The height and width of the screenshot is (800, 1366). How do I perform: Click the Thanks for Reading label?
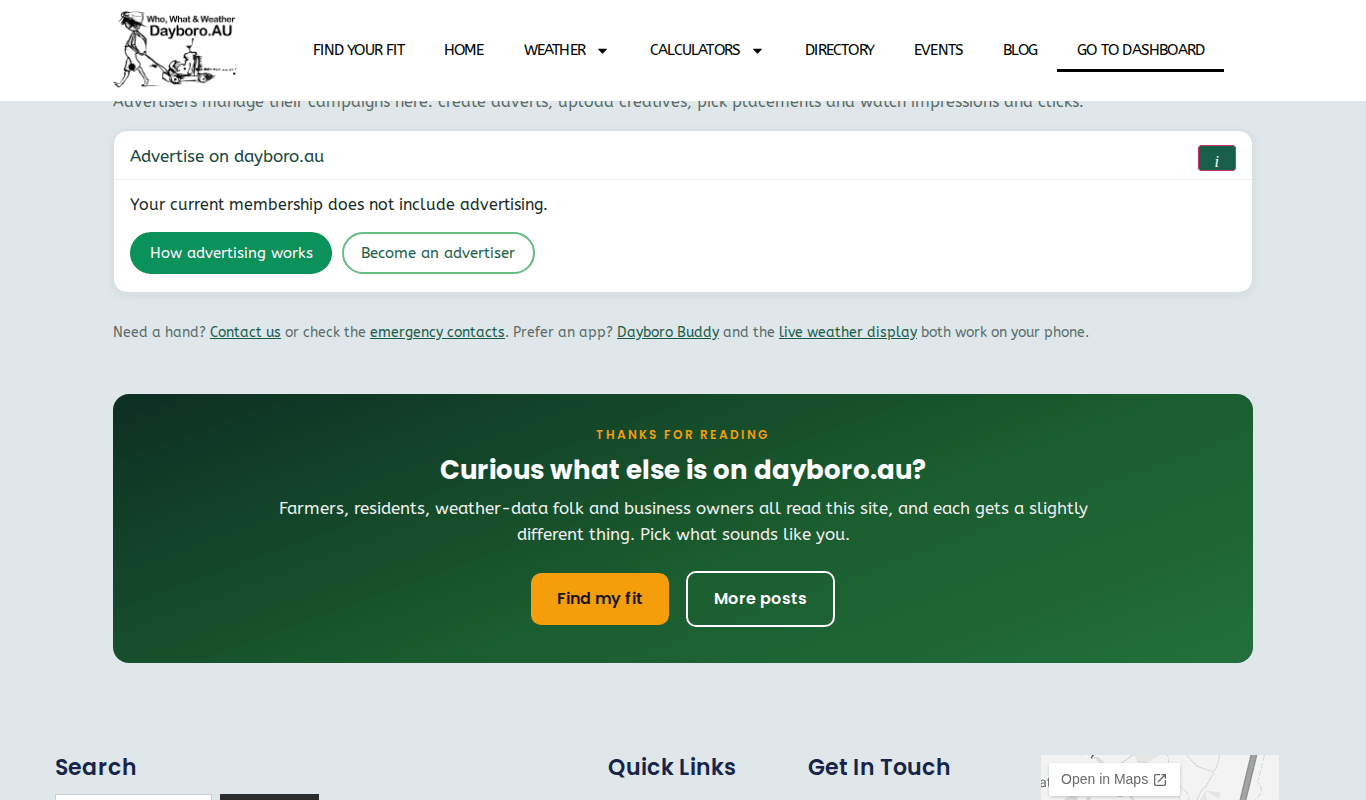click(683, 435)
